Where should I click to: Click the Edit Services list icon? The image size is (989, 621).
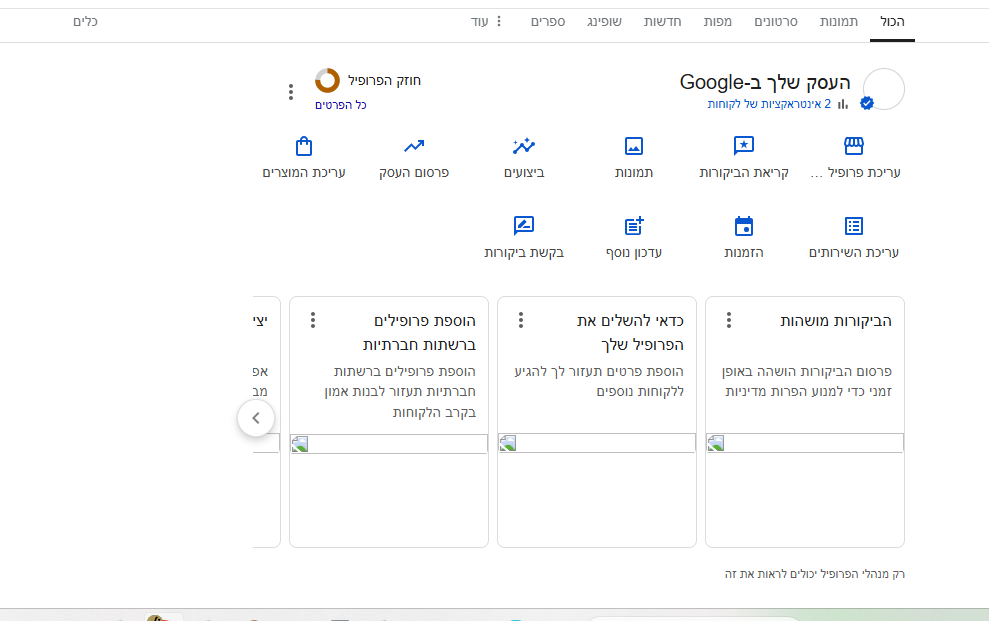853,226
